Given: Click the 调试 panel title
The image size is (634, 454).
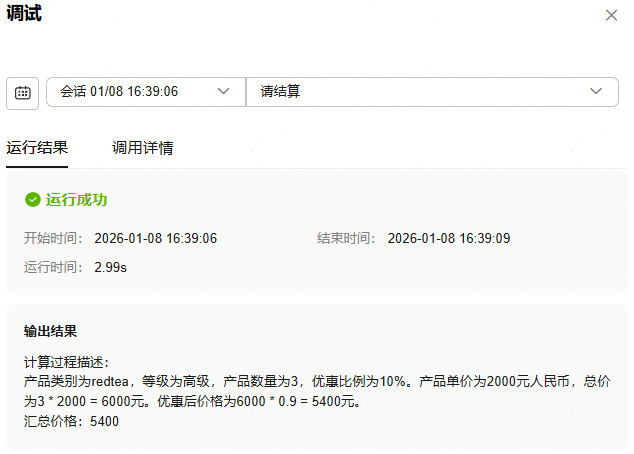Looking at the screenshot, I should point(24,14).
